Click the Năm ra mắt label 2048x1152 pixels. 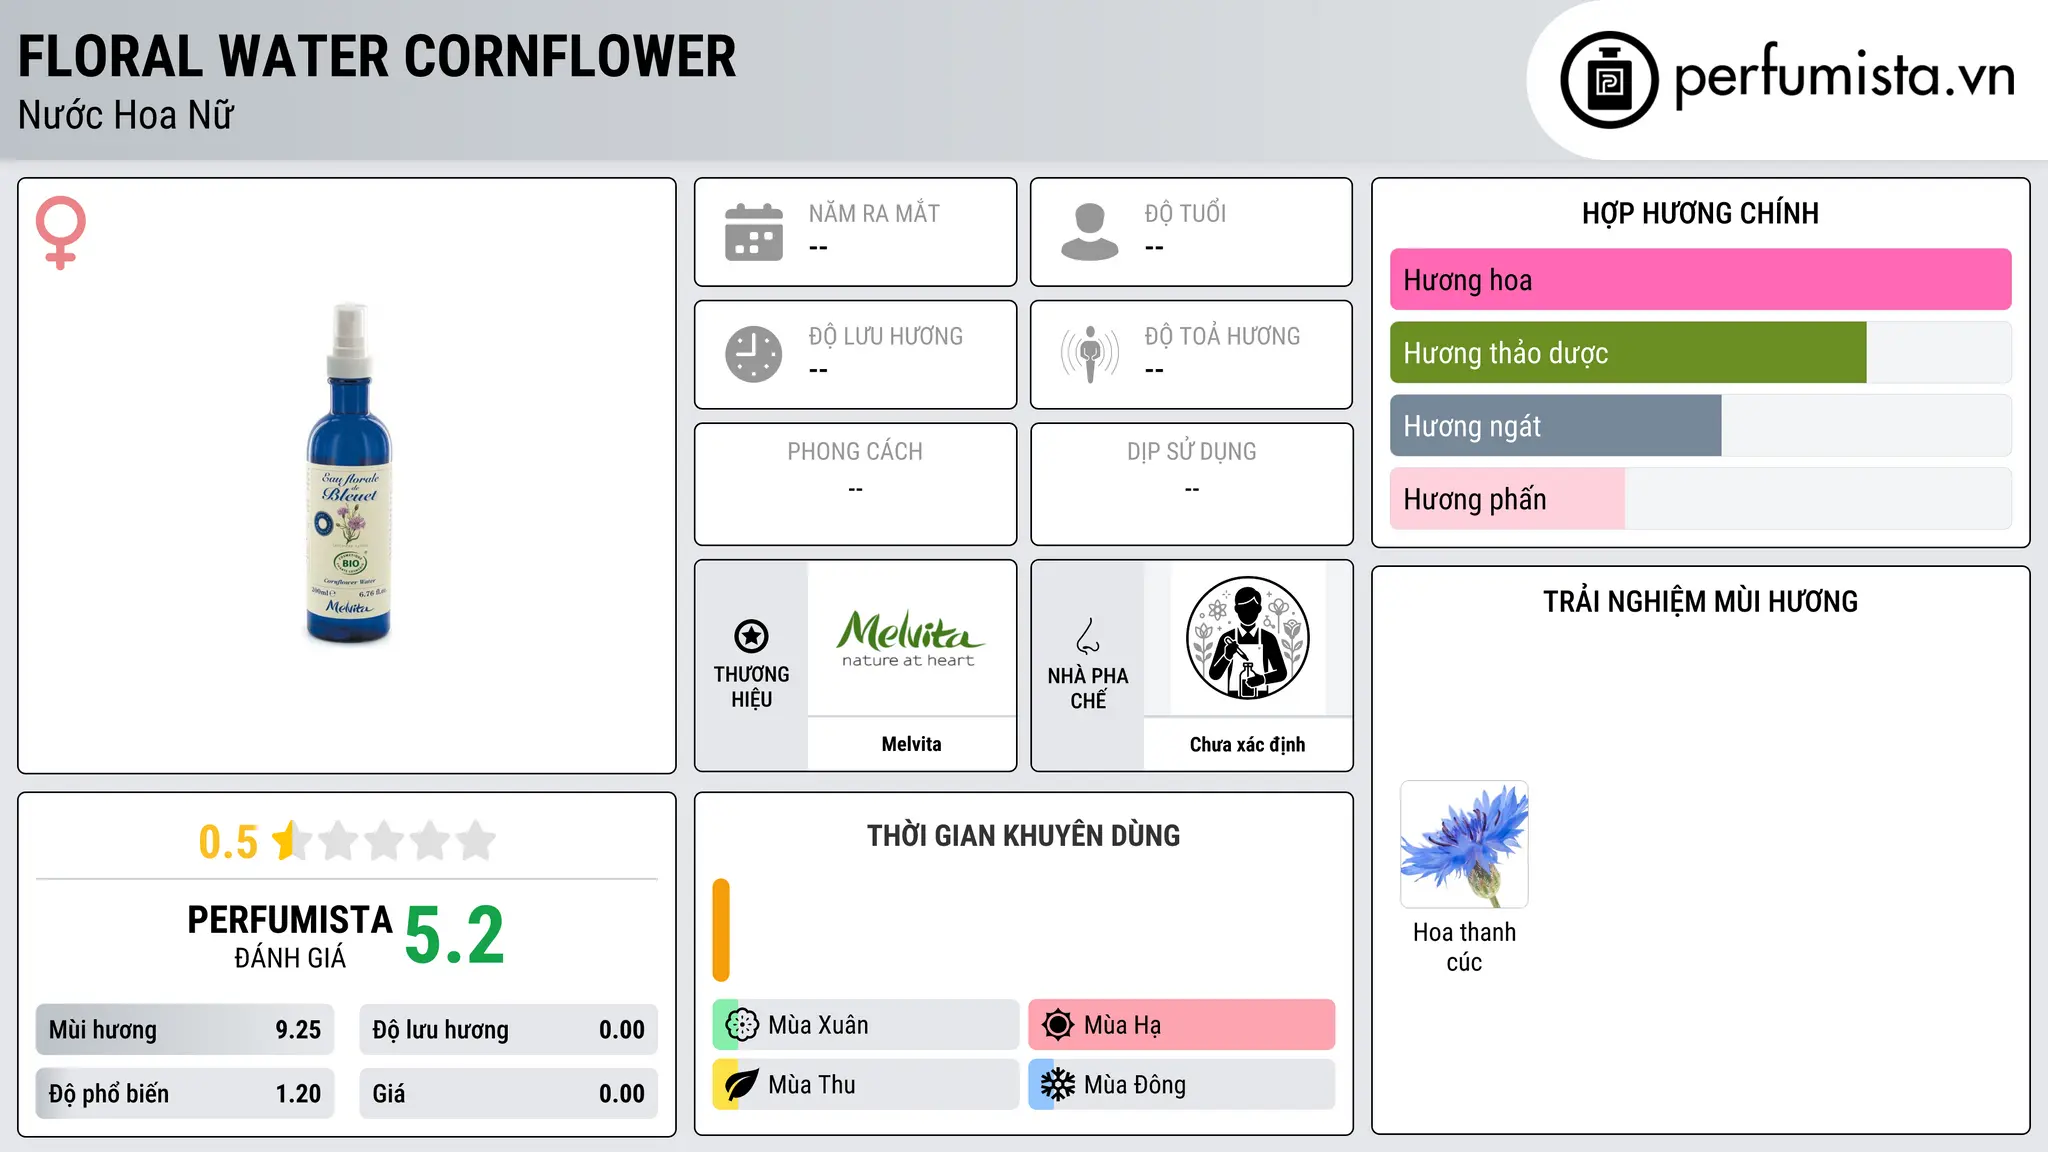click(x=874, y=214)
